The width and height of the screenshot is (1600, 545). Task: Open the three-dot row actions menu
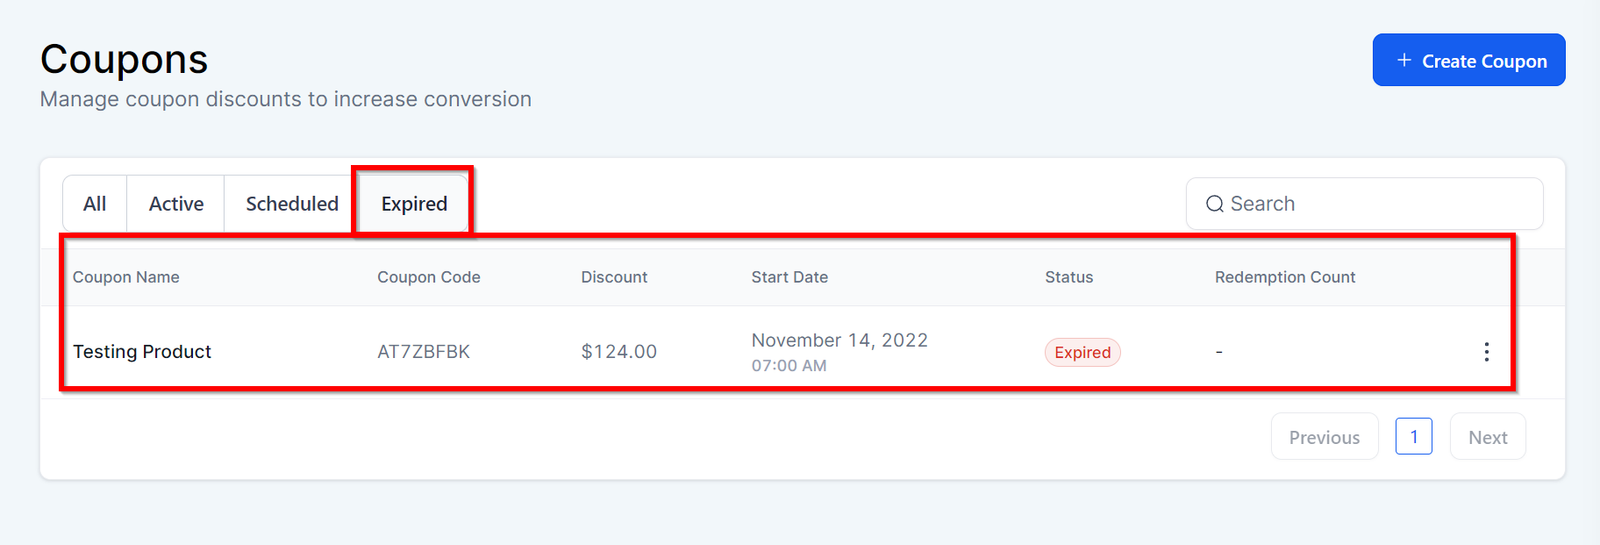[x=1486, y=352]
